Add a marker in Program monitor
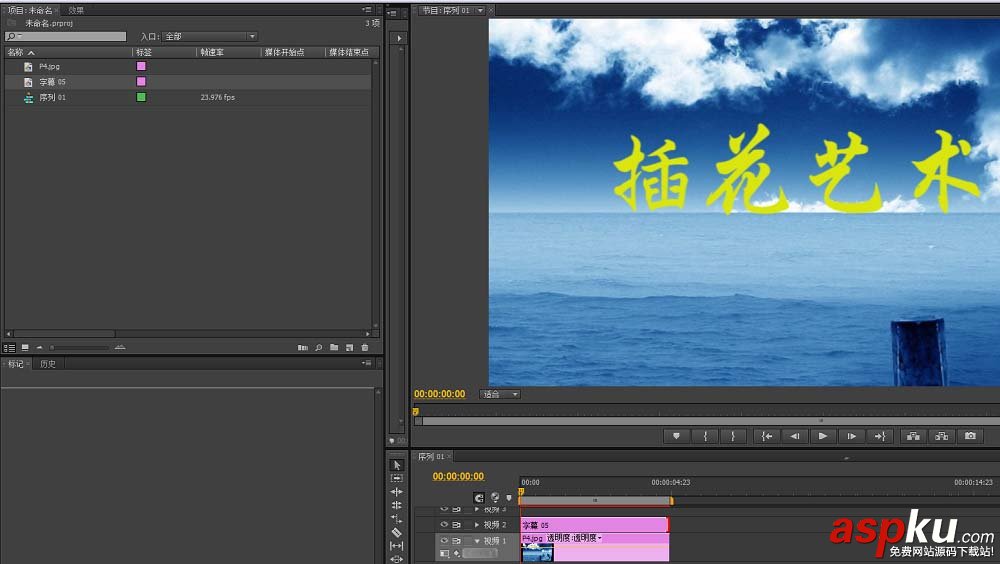1000x564 pixels. click(x=676, y=436)
